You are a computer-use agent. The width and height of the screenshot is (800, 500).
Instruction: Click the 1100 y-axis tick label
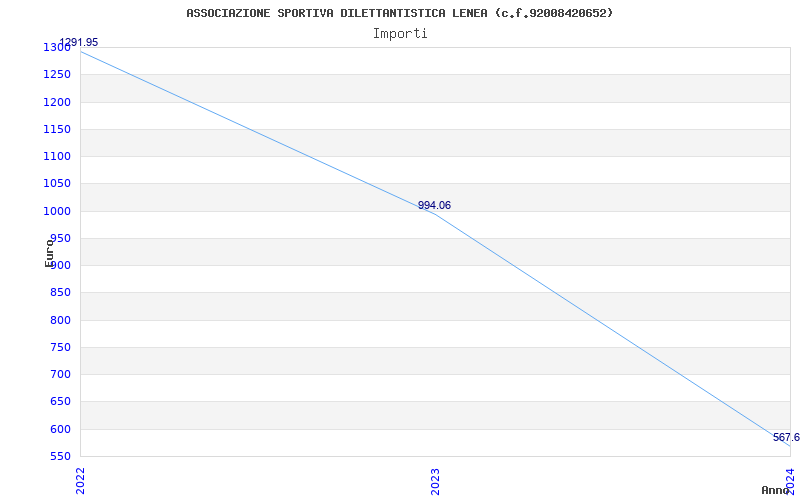[57, 157]
